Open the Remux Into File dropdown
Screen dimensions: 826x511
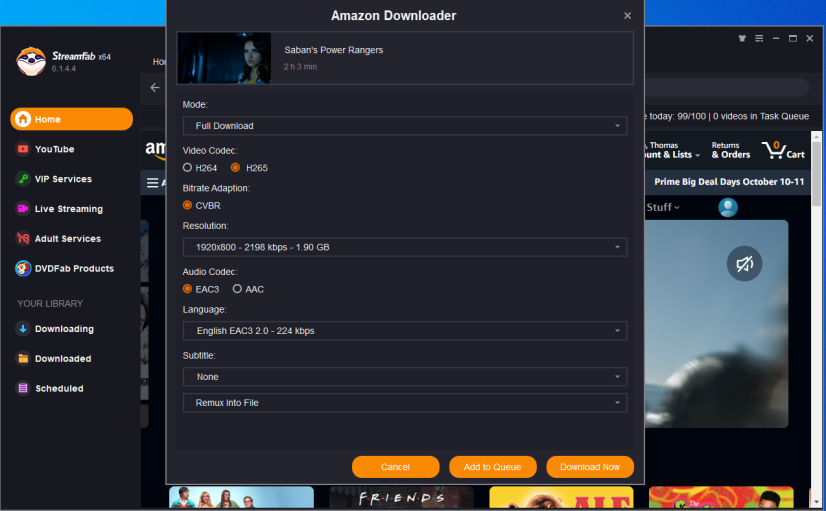[405, 402]
